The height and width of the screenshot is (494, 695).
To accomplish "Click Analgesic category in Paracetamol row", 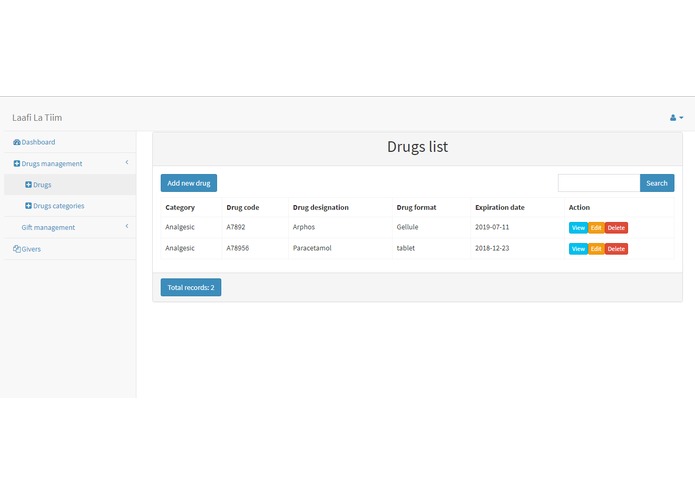I will pyautogui.click(x=180, y=248).
